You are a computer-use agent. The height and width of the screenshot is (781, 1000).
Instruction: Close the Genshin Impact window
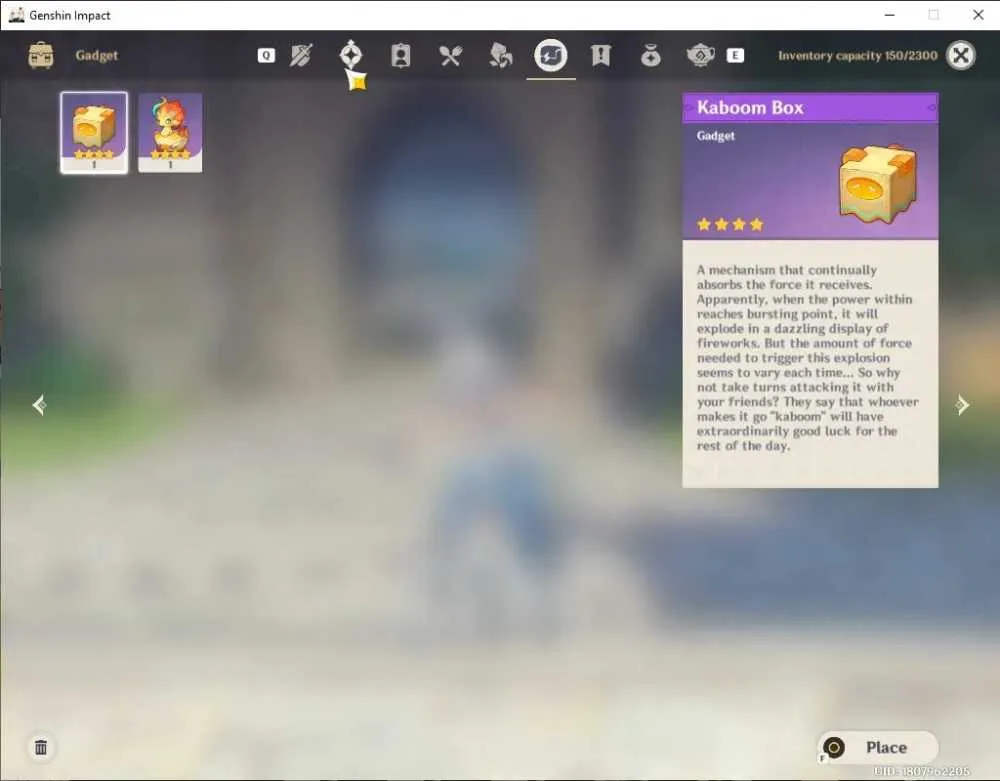click(x=978, y=15)
